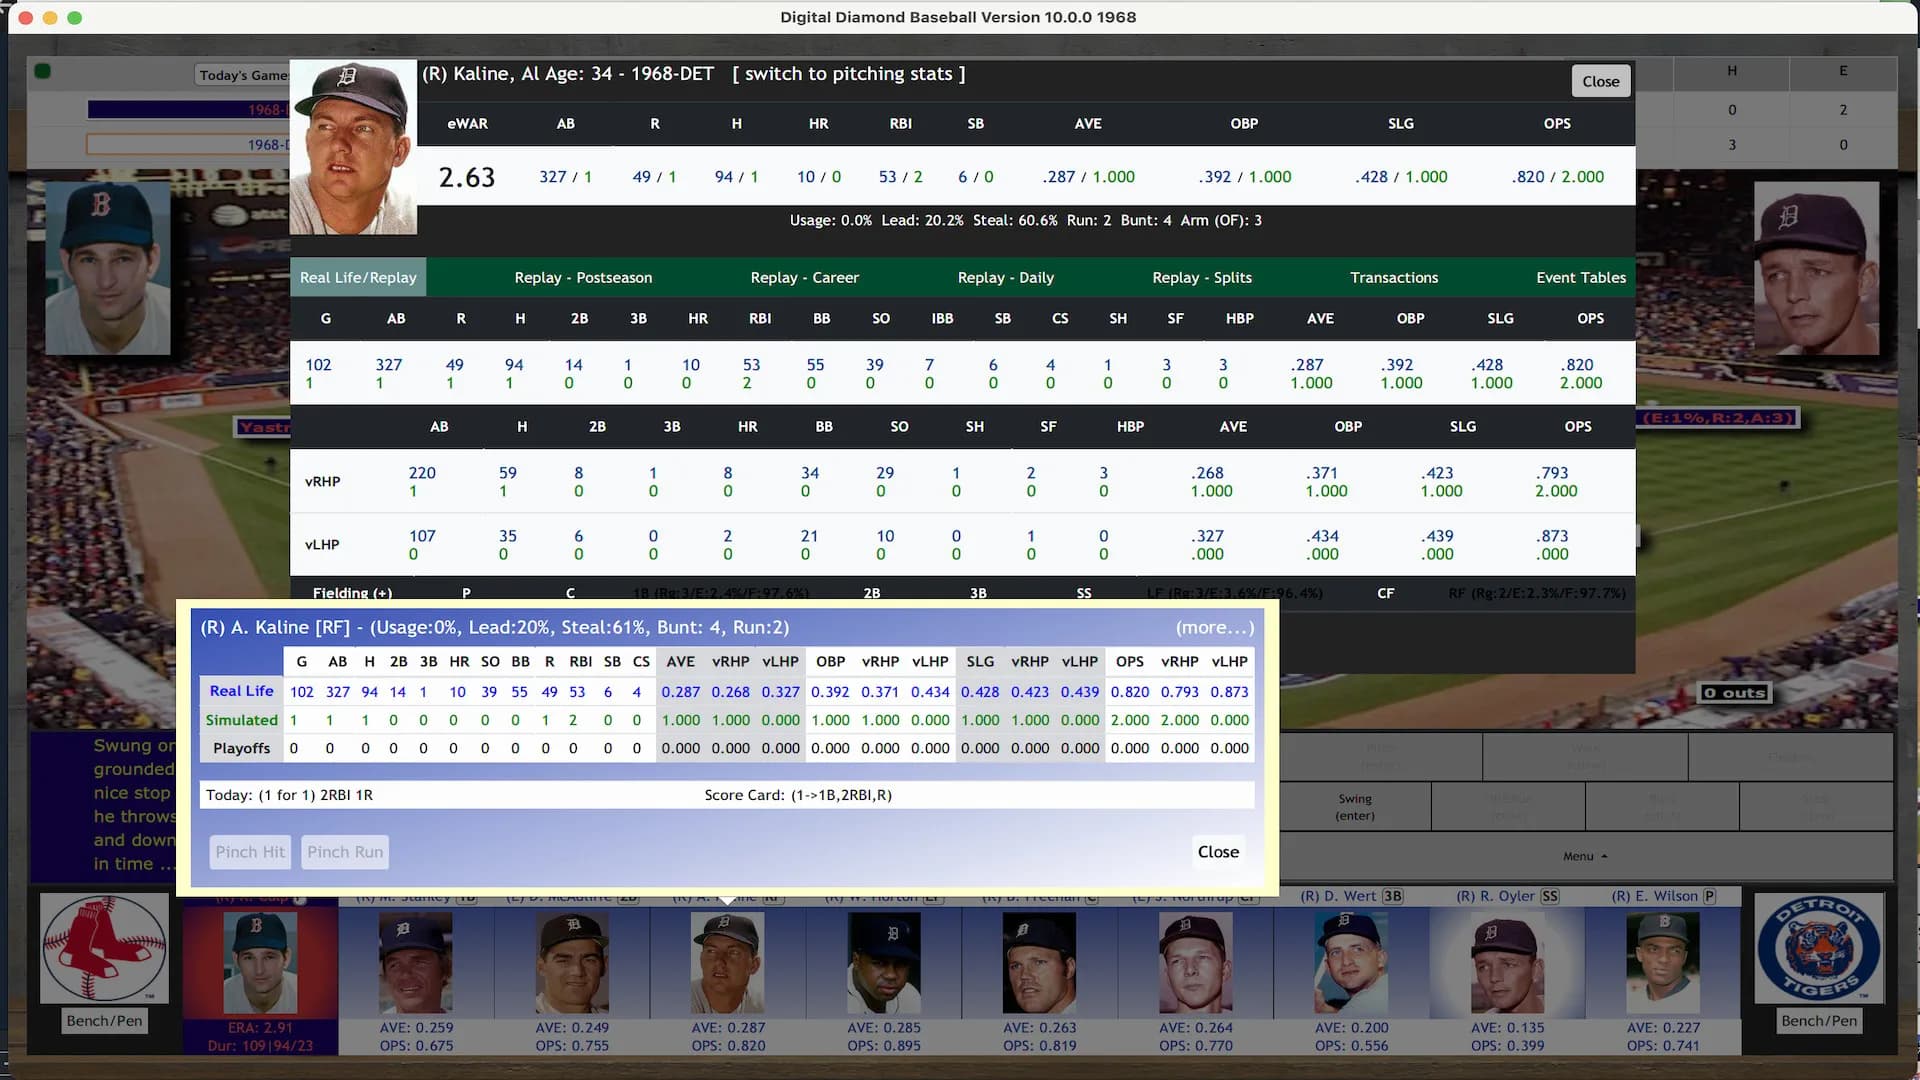The height and width of the screenshot is (1080, 1920).
Task: Select D. Wert's lineup photo
Action: point(1351,963)
